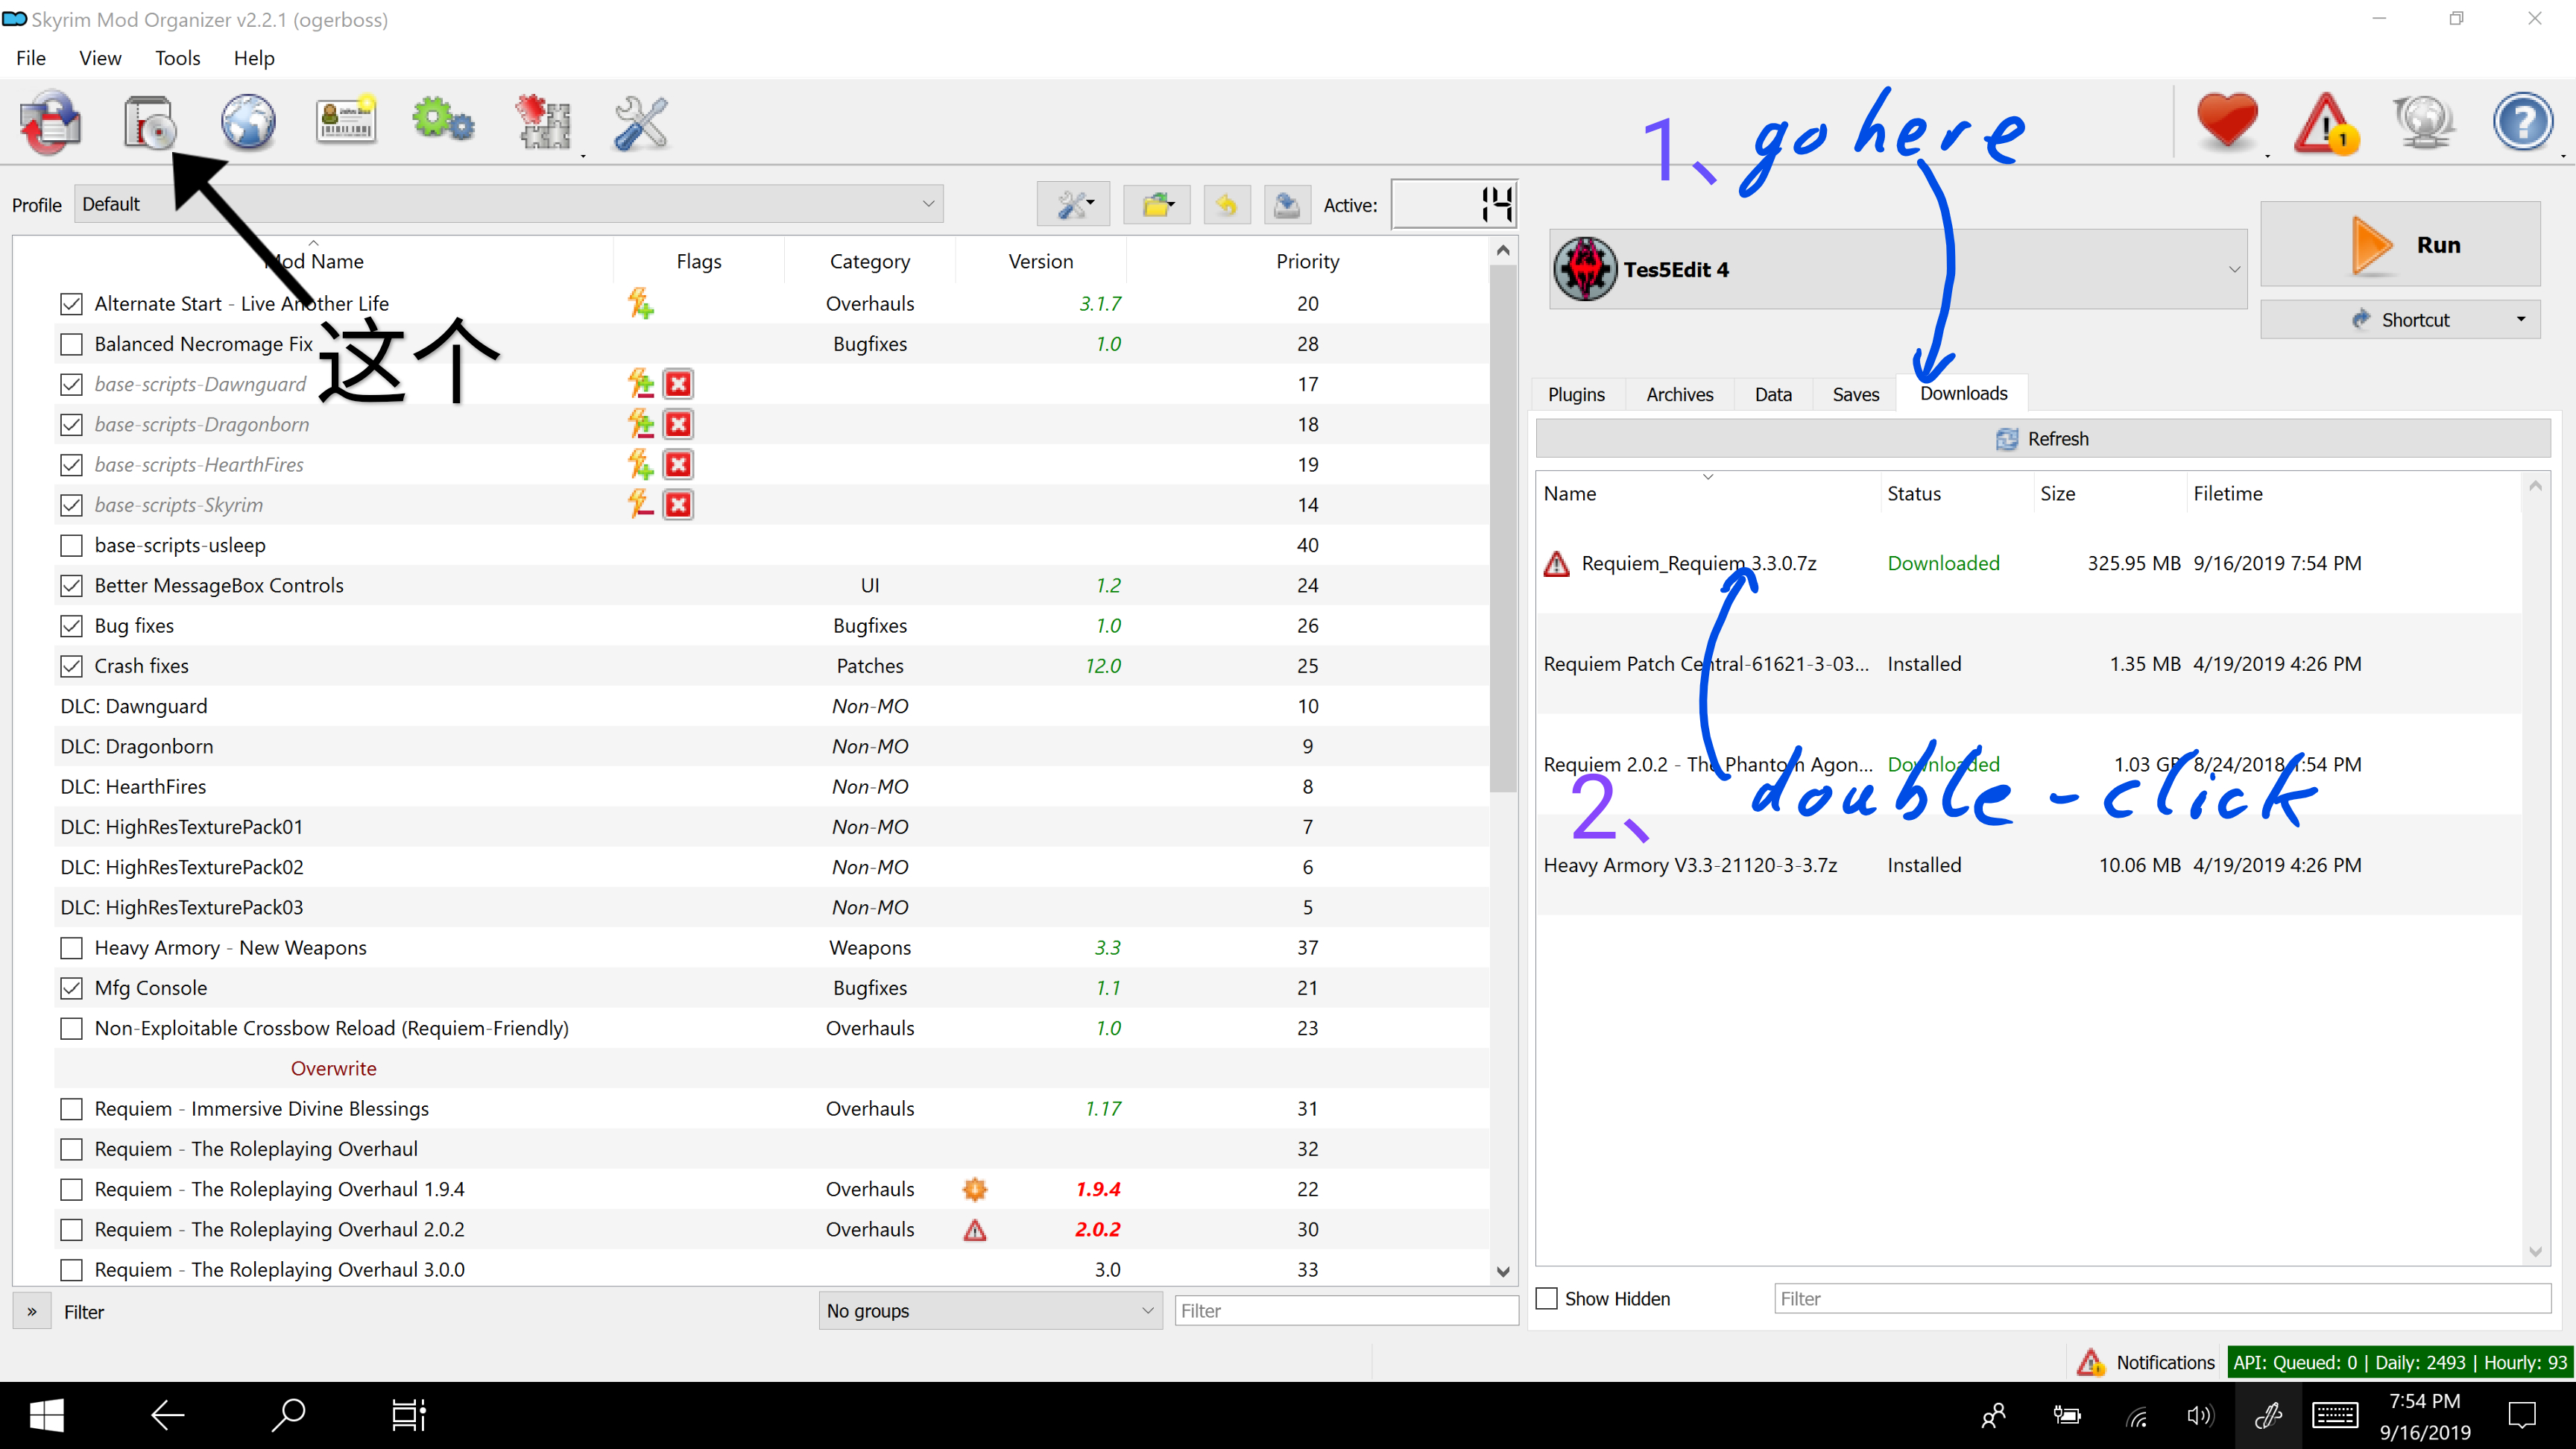Click the restore backup yellow arrow icon
This screenshot has width=2576, height=1449.
[x=1227, y=205]
